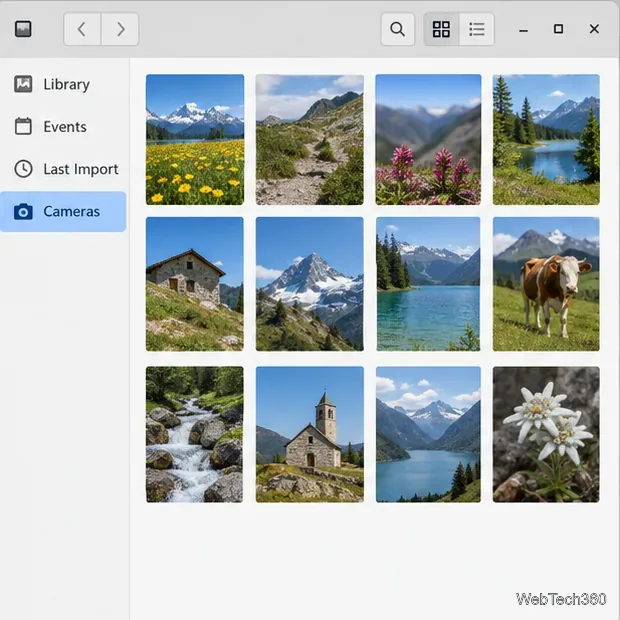Click the Cameras camera icon
The image size is (620, 620).
pos(23,212)
